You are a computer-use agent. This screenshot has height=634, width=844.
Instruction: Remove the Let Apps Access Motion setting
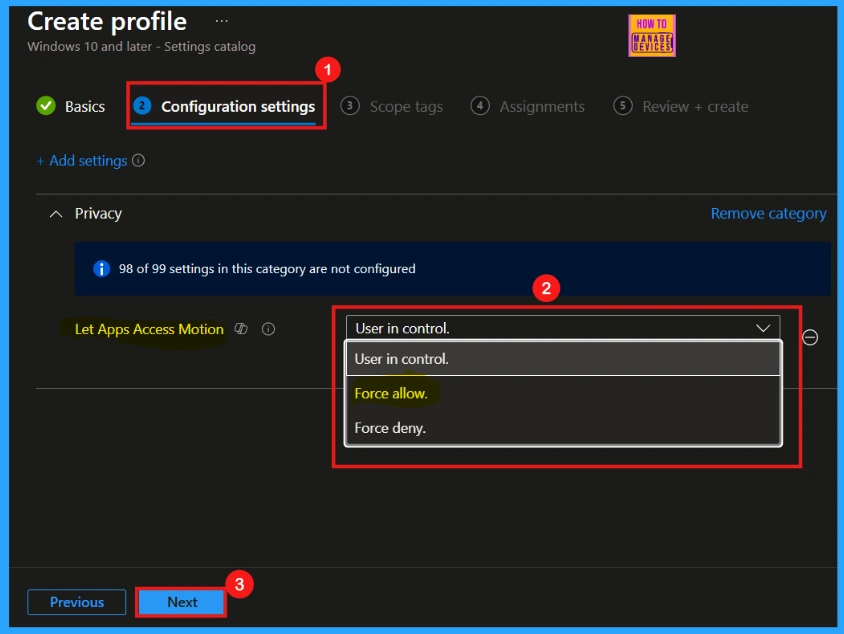(810, 337)
